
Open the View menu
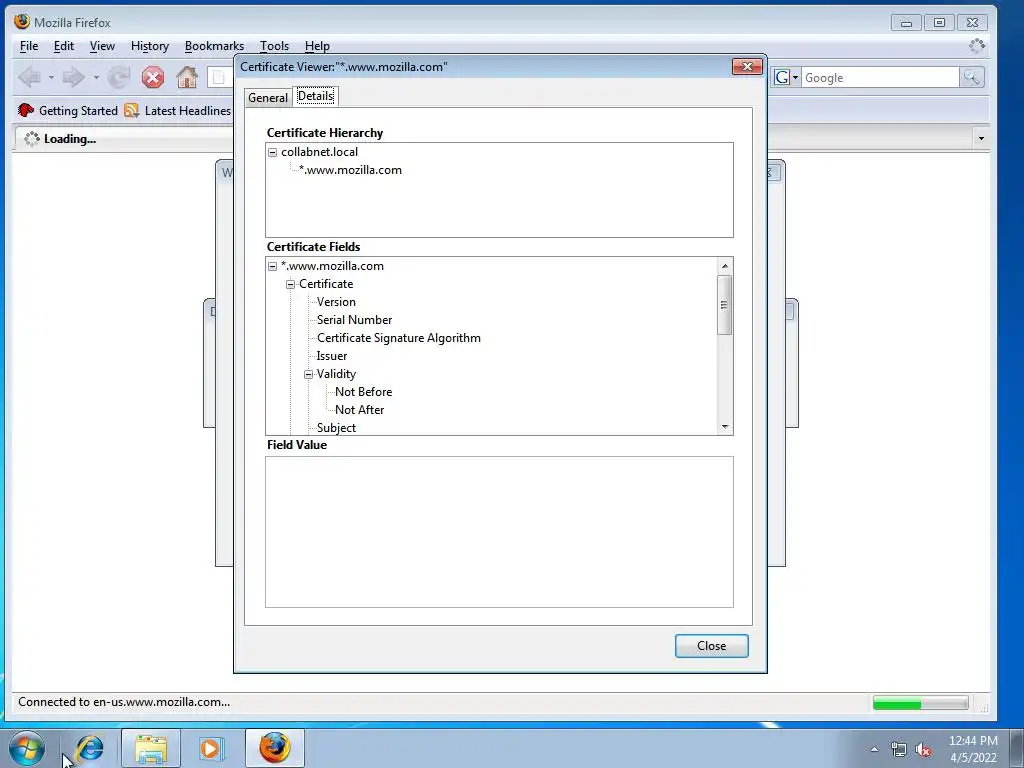pyautogui.click(x=102, y=46)
